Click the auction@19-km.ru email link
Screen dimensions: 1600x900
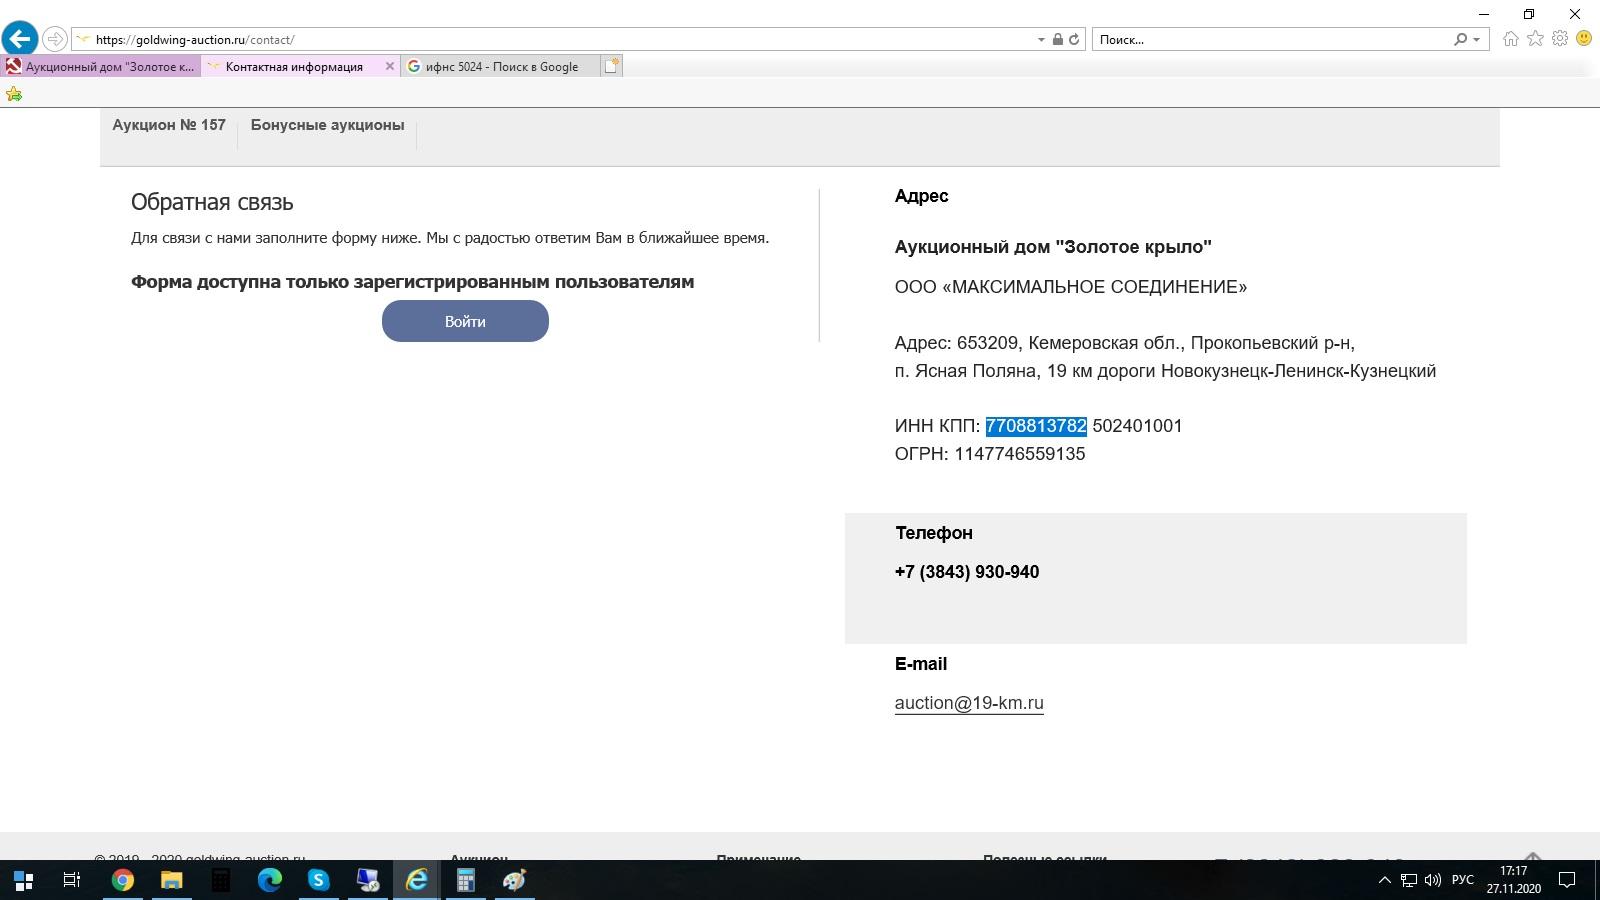(969, 703)
